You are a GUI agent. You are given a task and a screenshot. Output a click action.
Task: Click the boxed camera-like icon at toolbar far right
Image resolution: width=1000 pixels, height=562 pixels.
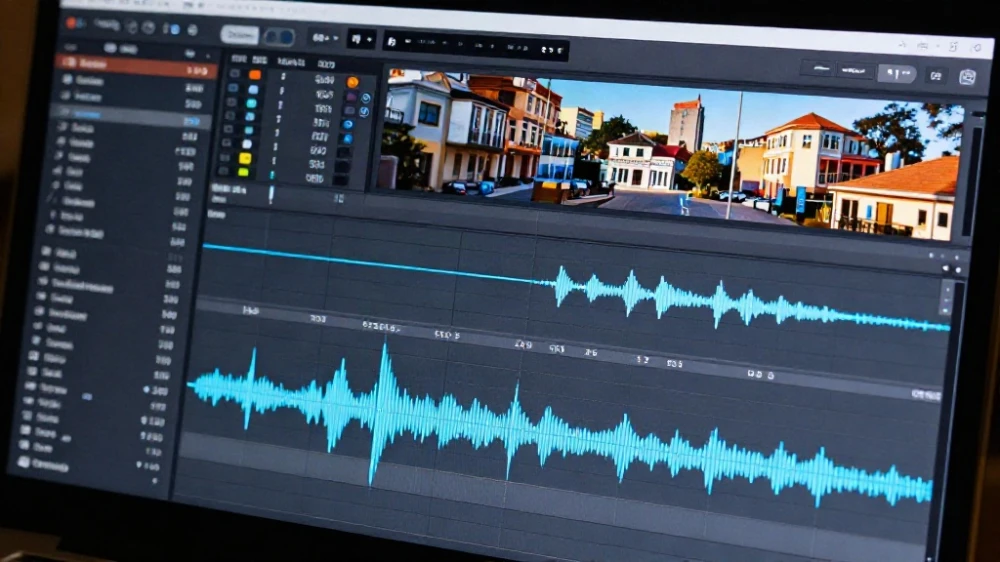click(967, 77)
